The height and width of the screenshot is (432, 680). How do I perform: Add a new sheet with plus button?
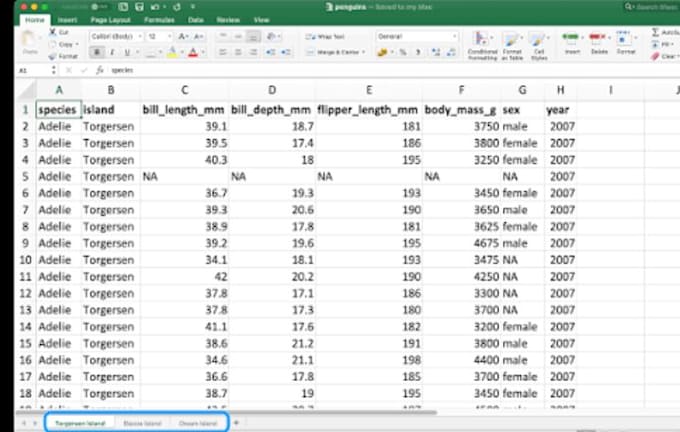pyautogui.click(x=236, y=422)
